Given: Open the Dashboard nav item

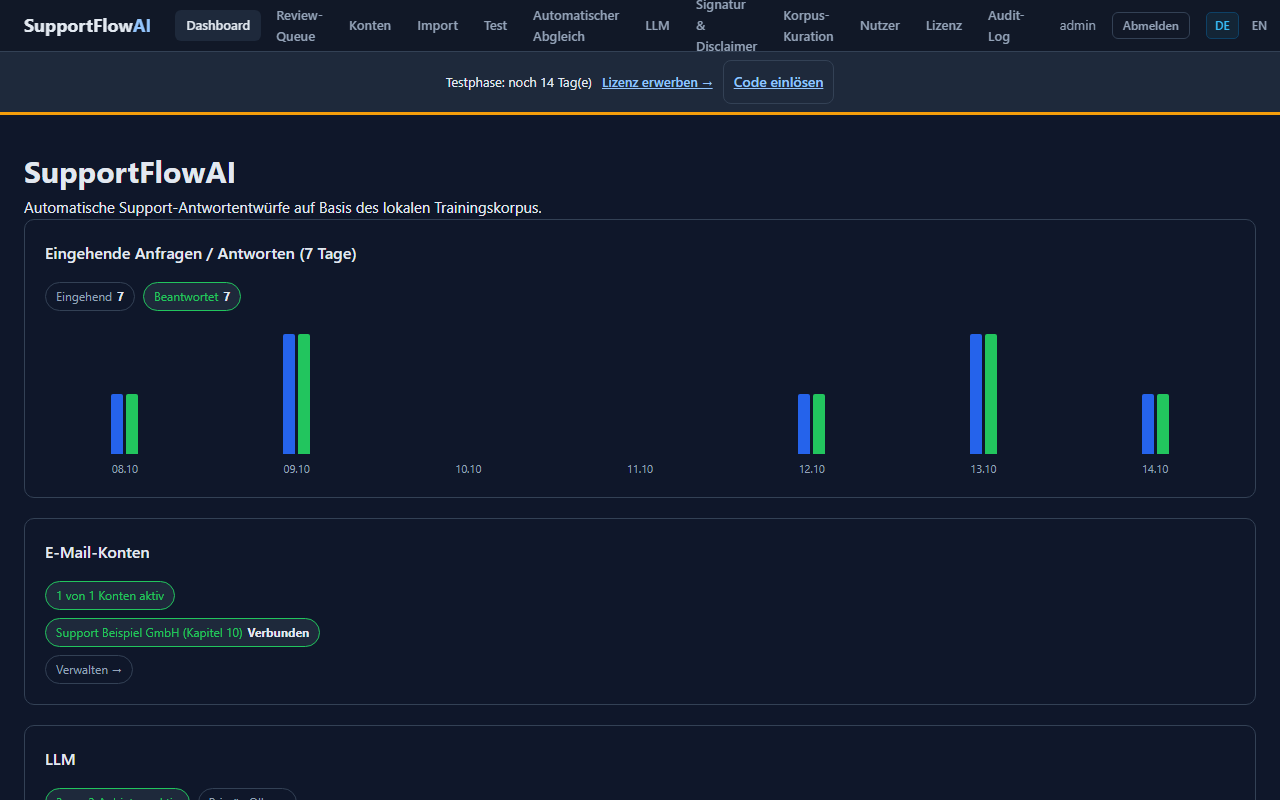Looking at the screenshot, I should click(218, 25).
